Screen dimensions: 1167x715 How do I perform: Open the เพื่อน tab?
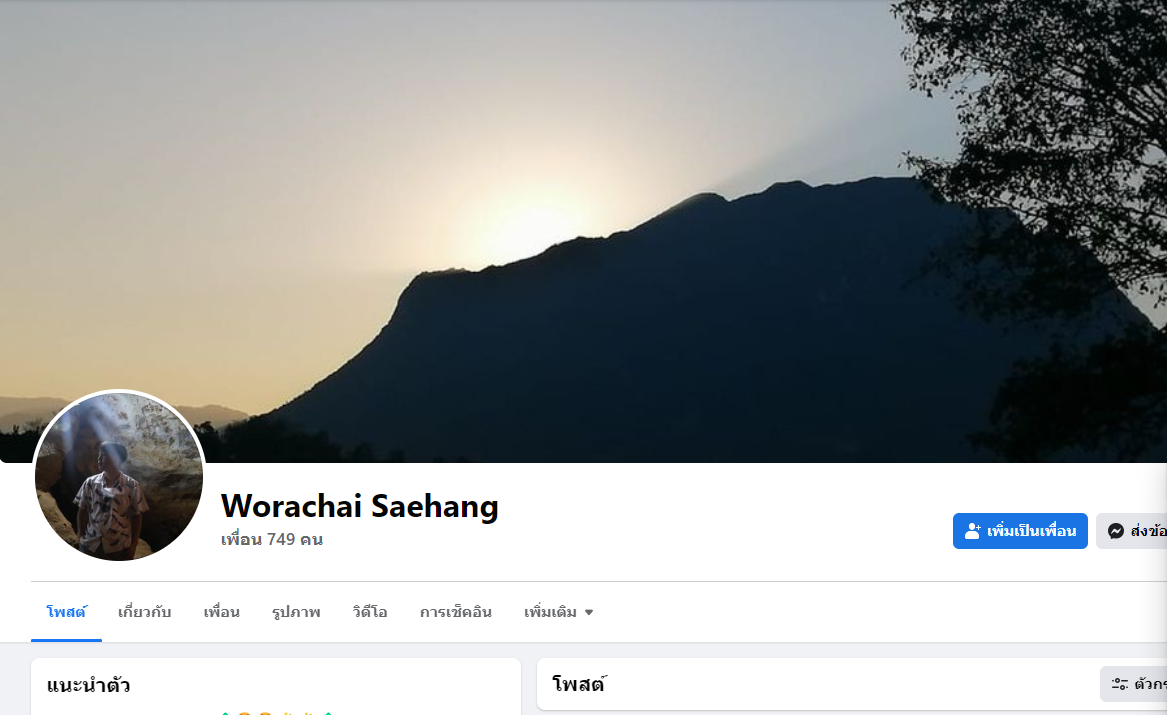click(x=222, y=612)
